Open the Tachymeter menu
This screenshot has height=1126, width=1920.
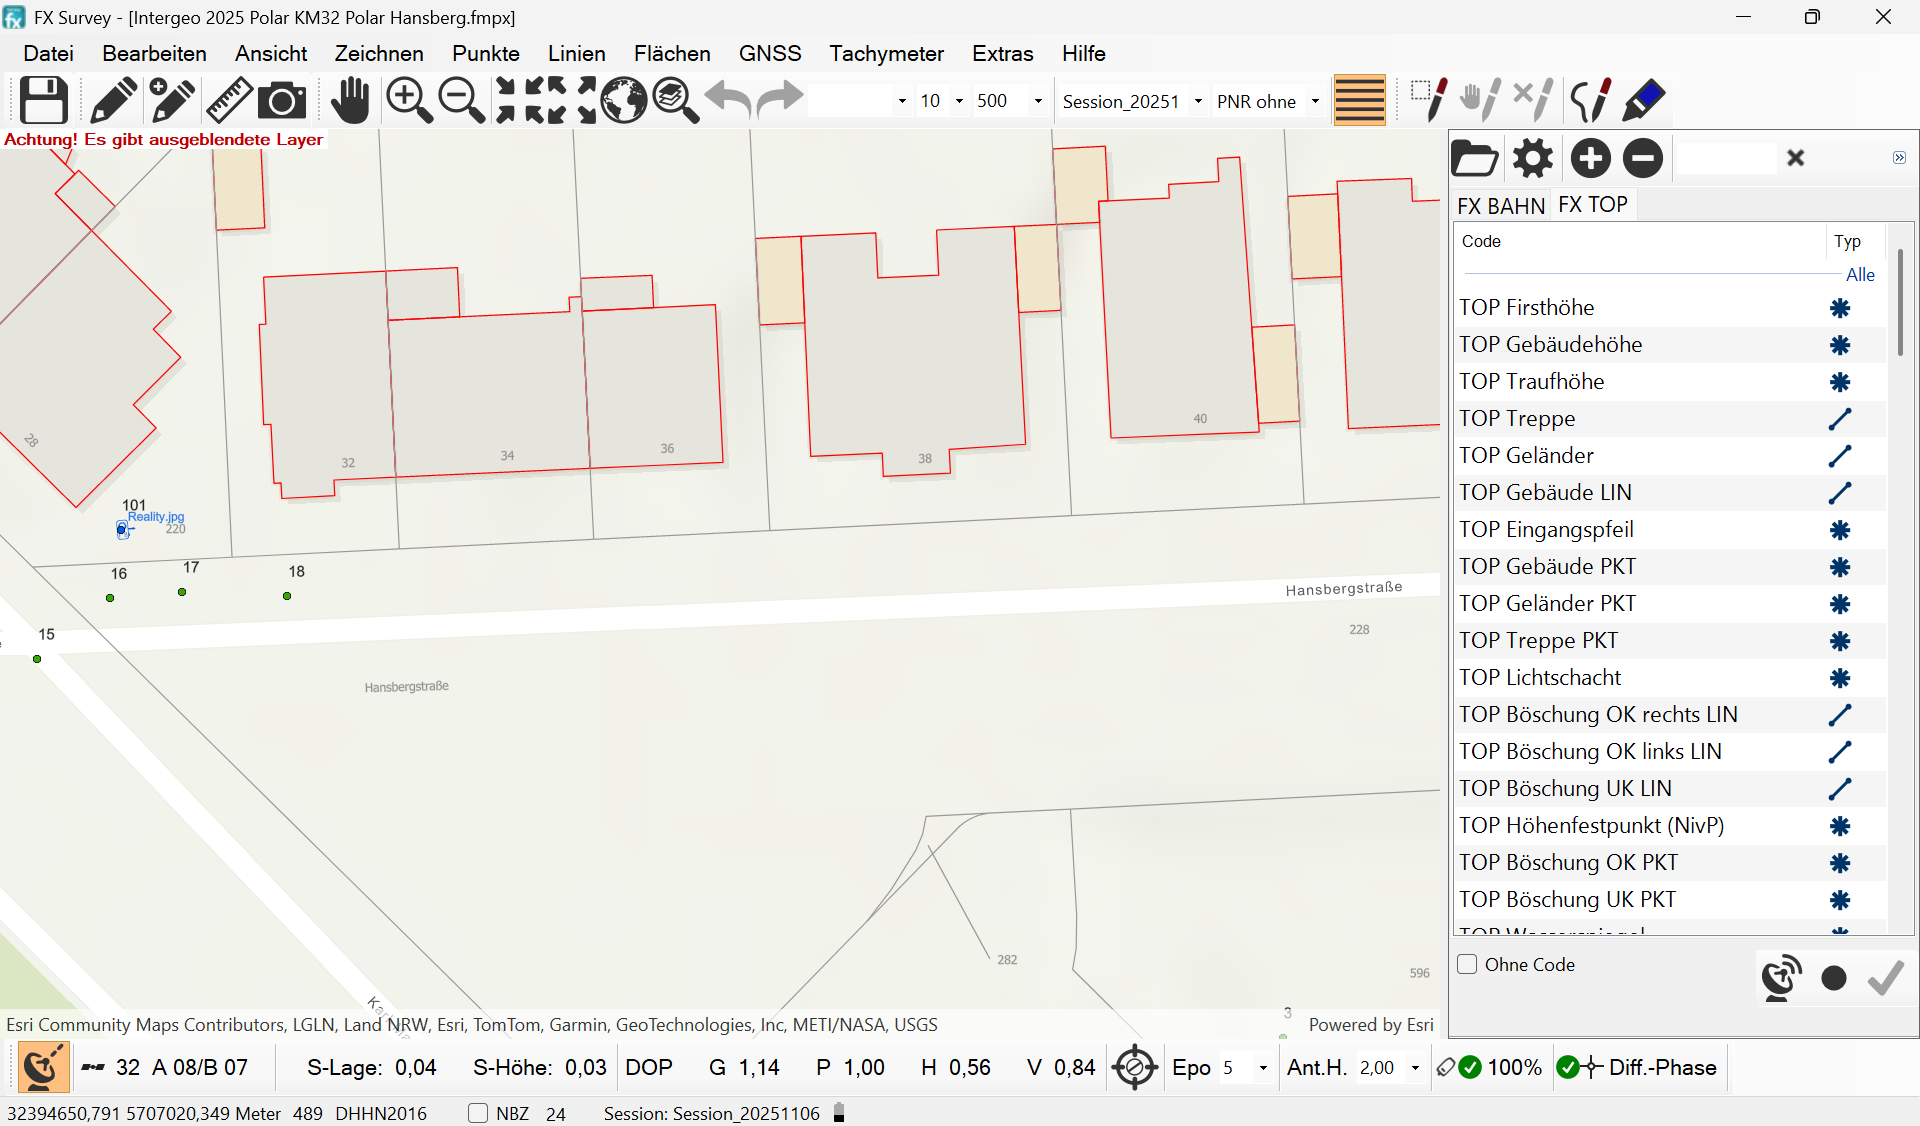885,53
